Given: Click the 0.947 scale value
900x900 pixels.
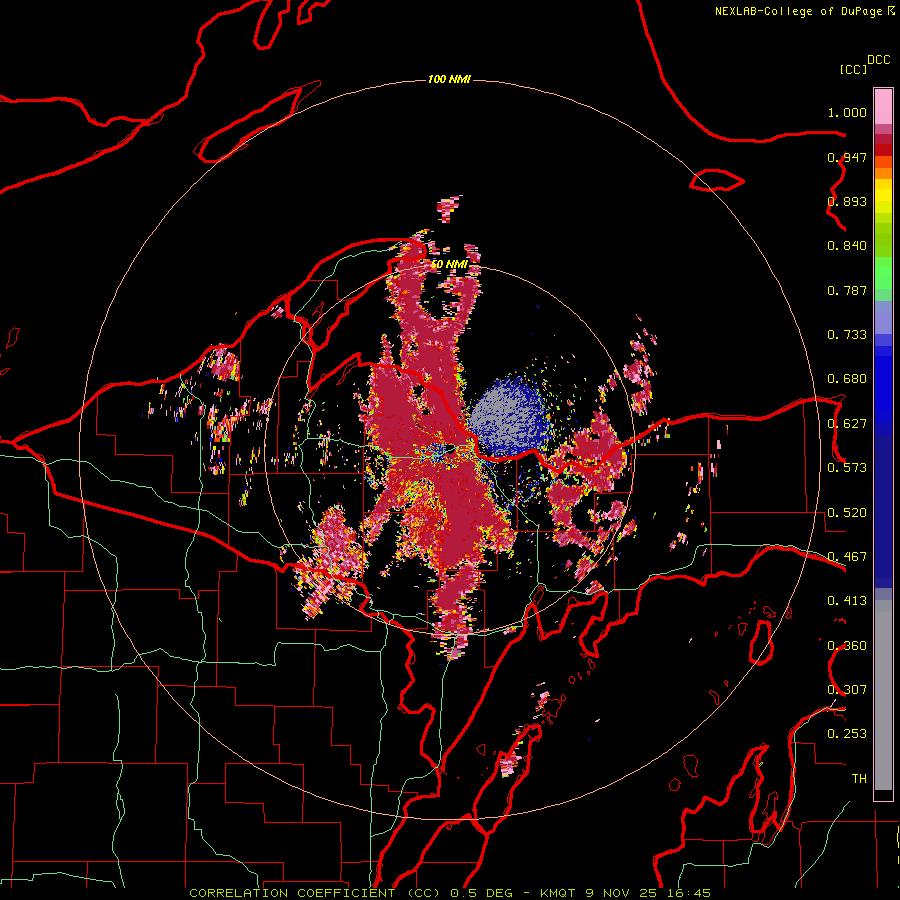Looking at the screenshot, I should coord(847,157).
